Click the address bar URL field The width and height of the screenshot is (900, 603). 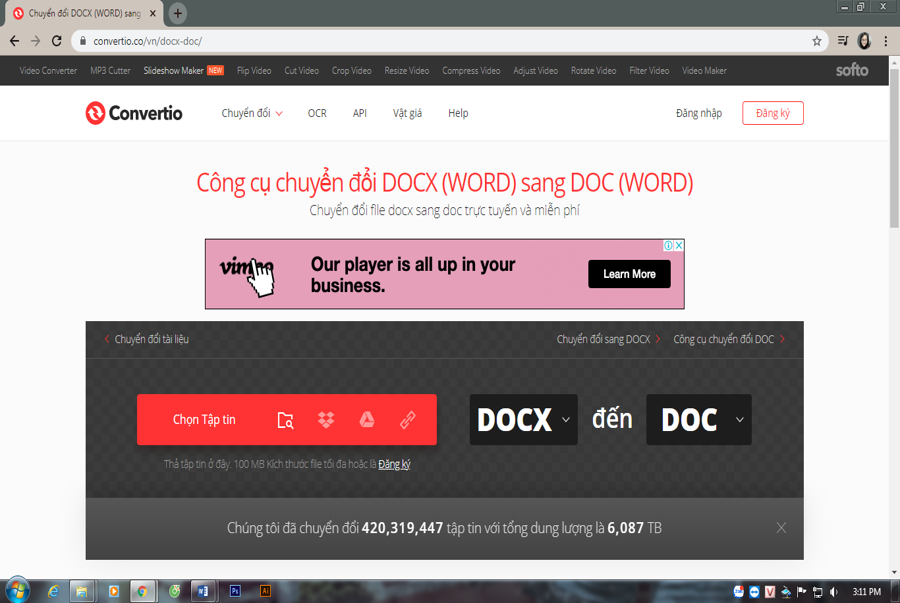coord(448,41)
